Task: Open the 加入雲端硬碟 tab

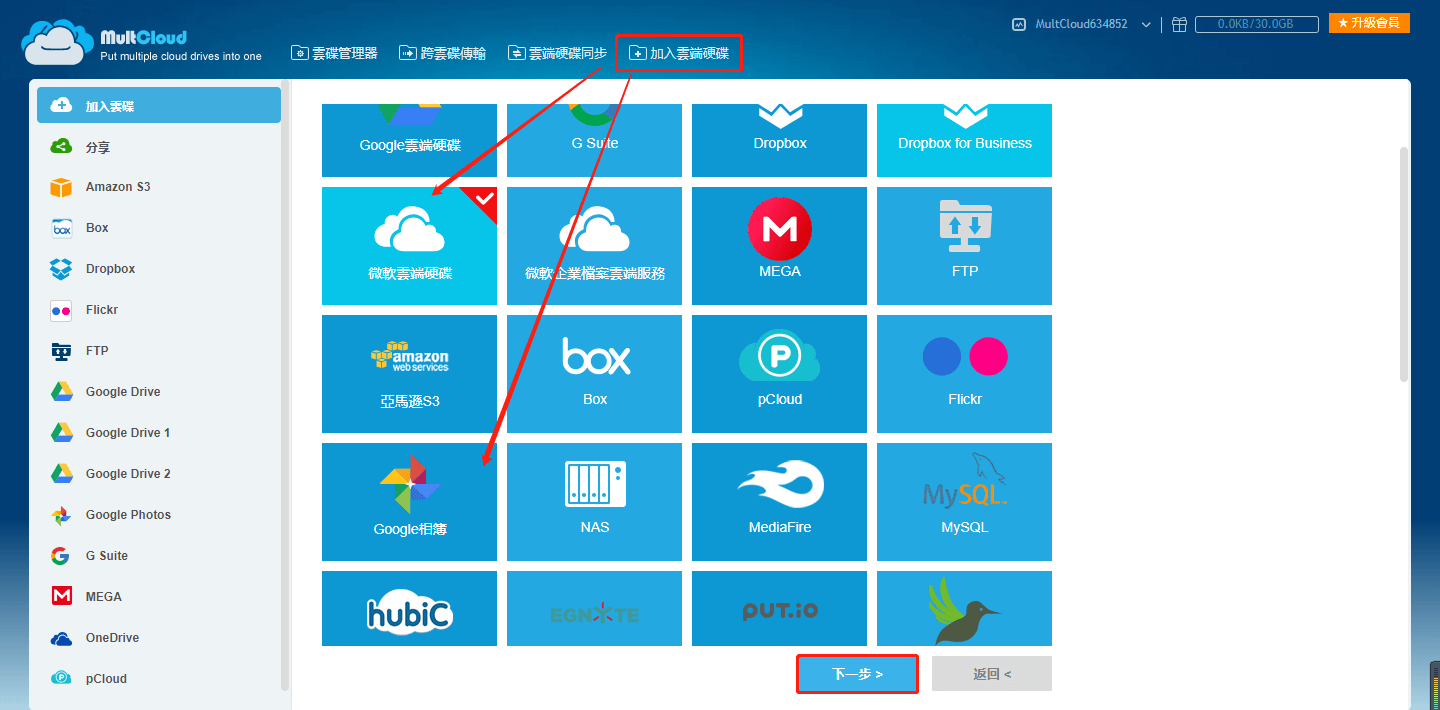Action: [x=679, y=53]
